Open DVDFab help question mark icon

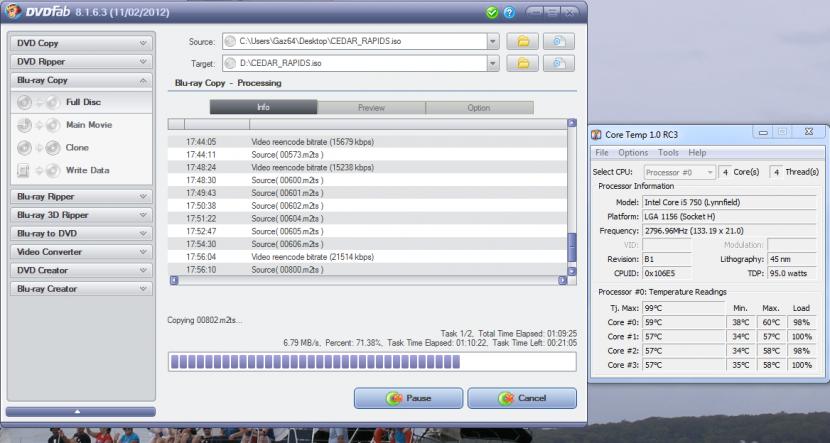coord(509,12)
